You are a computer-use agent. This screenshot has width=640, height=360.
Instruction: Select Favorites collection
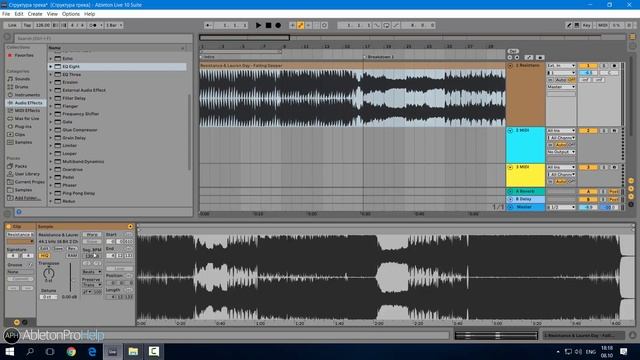pos(24,55)
